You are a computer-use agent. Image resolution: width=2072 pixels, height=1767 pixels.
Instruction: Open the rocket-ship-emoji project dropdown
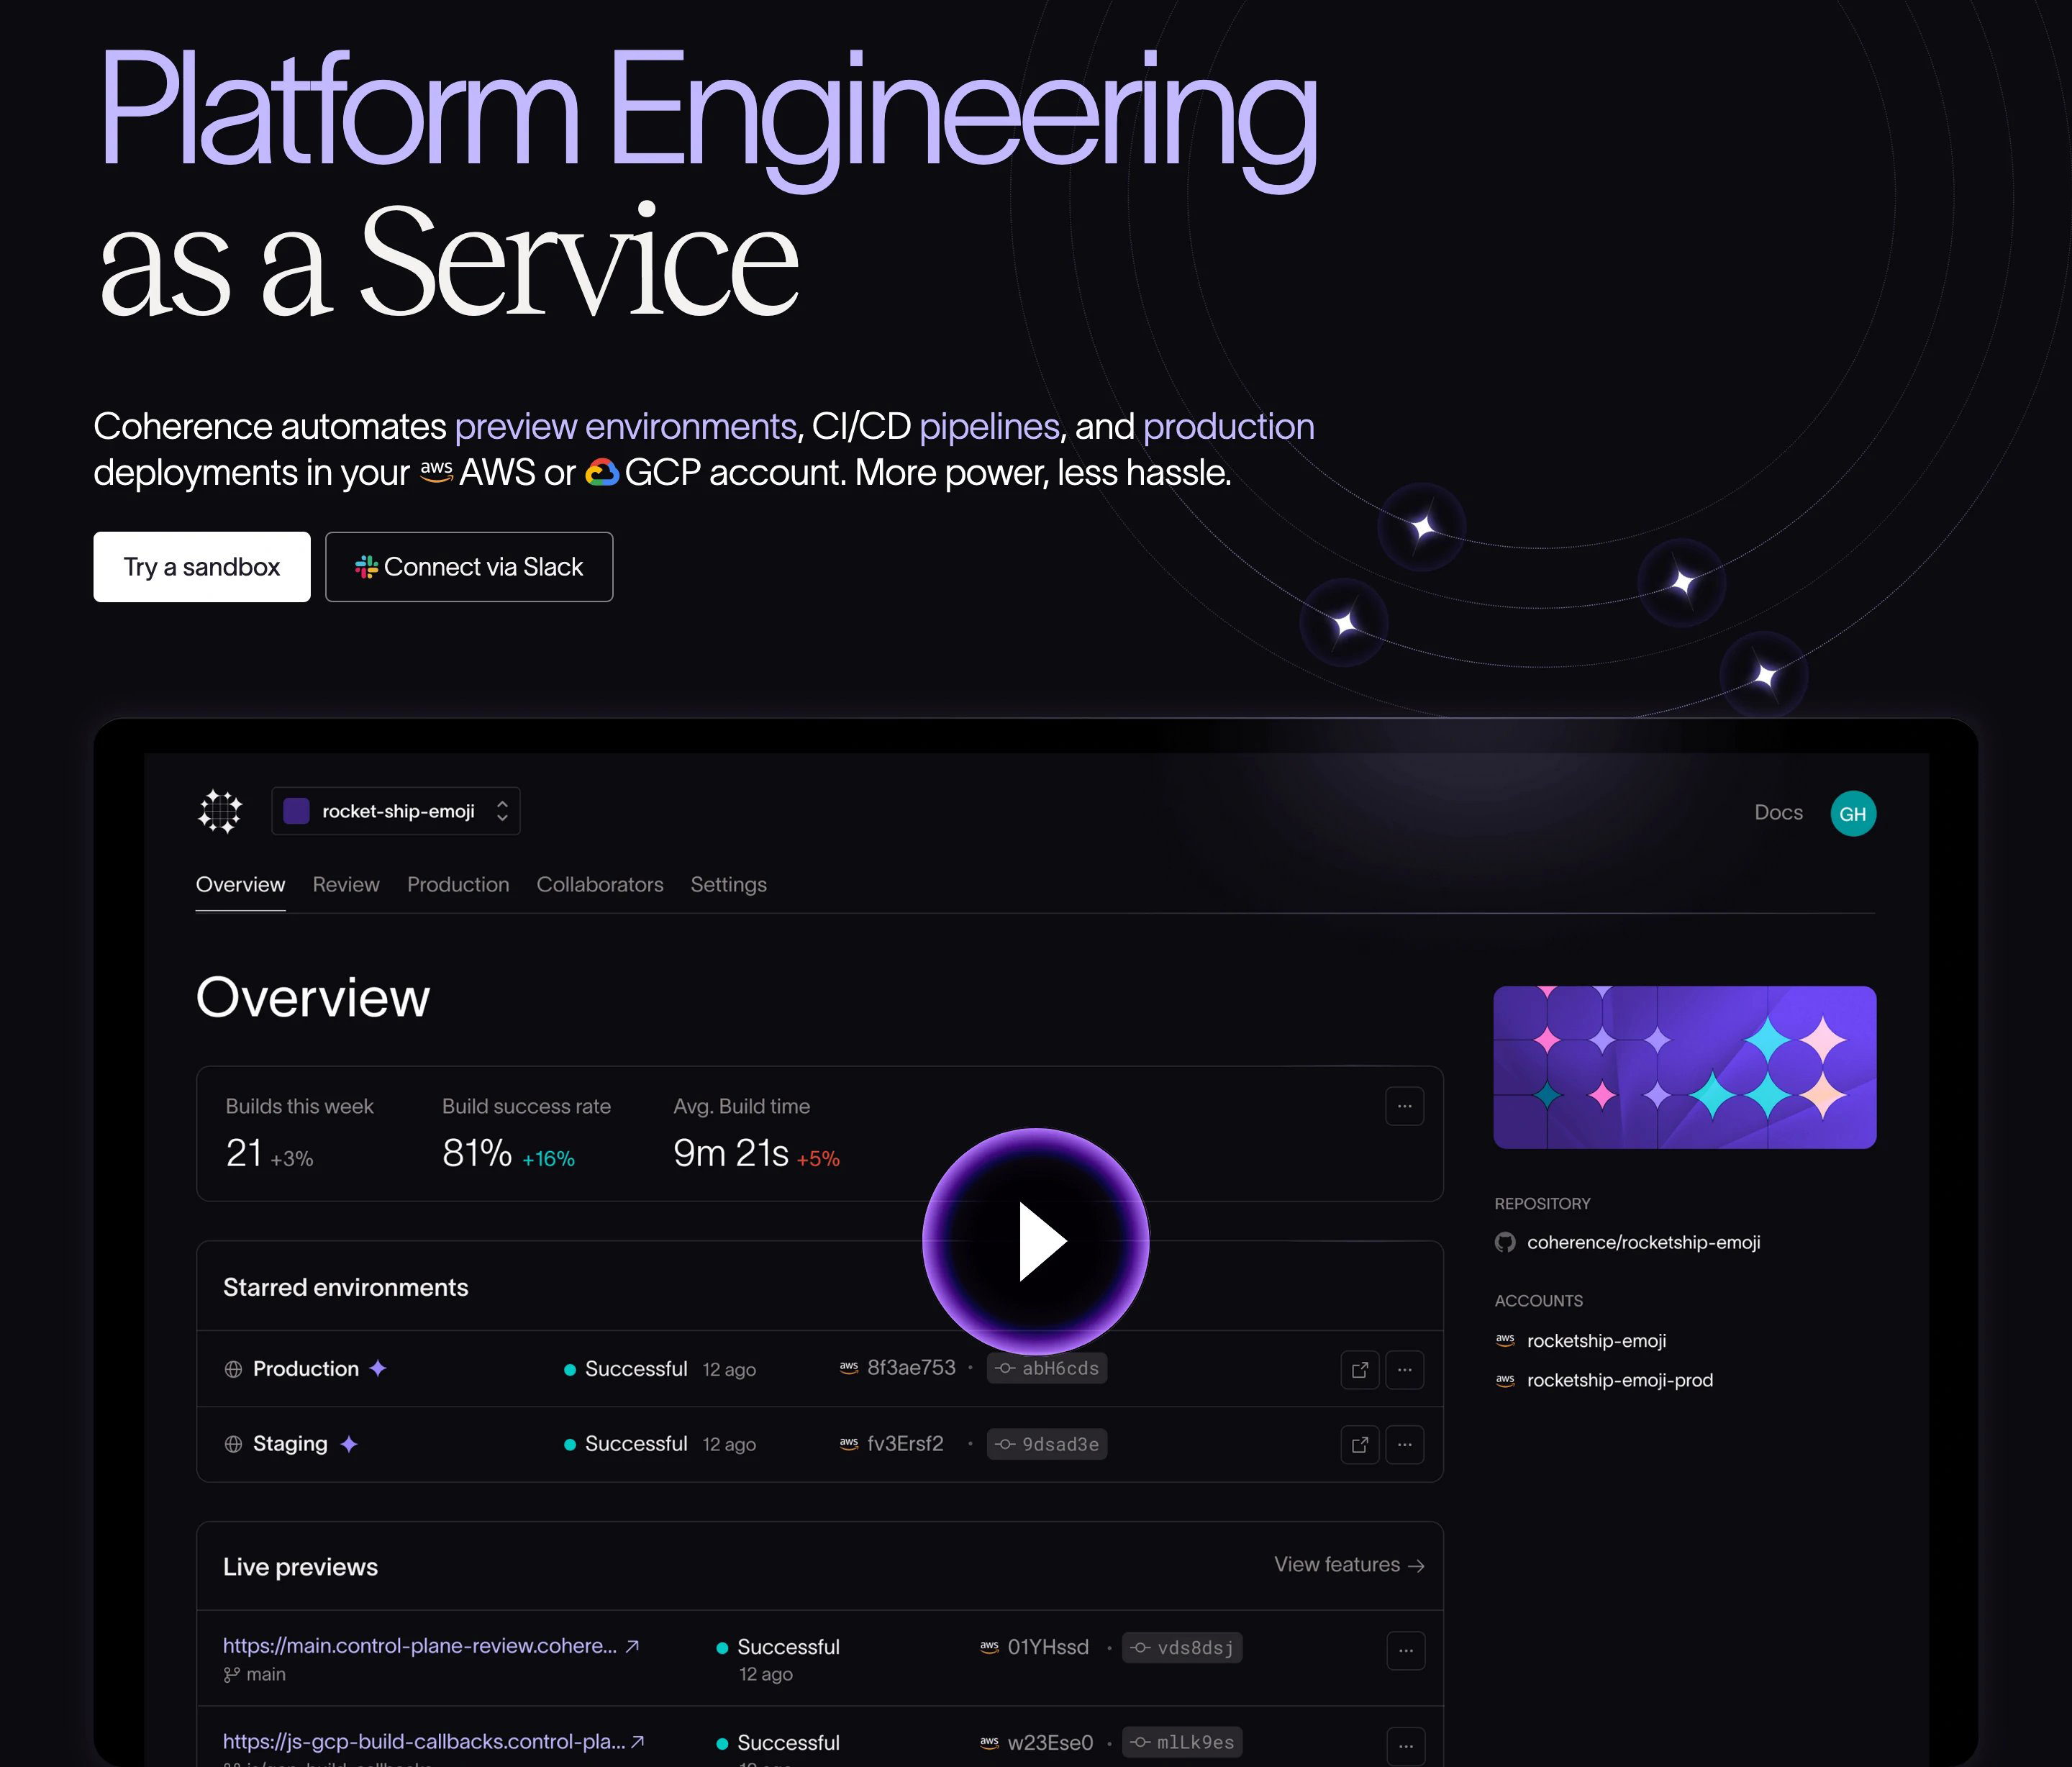[x=396, y=811]
